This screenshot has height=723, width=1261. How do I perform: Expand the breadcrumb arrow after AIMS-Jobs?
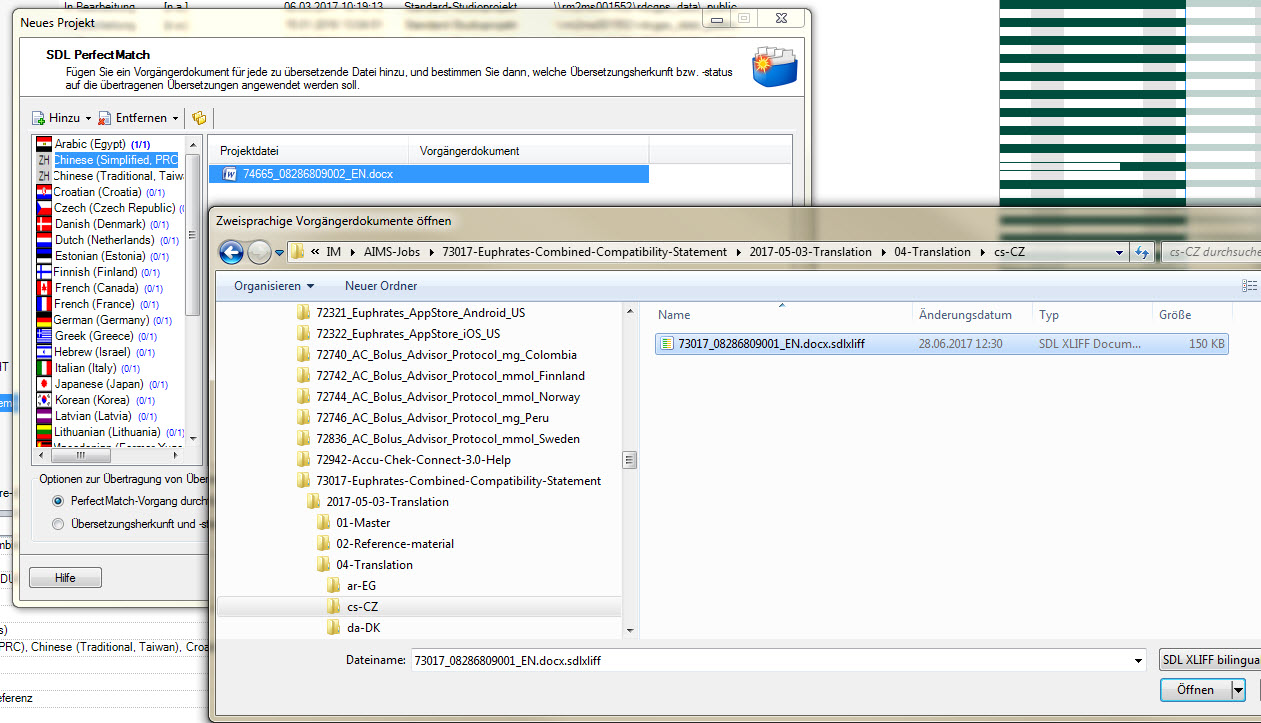pyautogui.click(x=431, y=252)
